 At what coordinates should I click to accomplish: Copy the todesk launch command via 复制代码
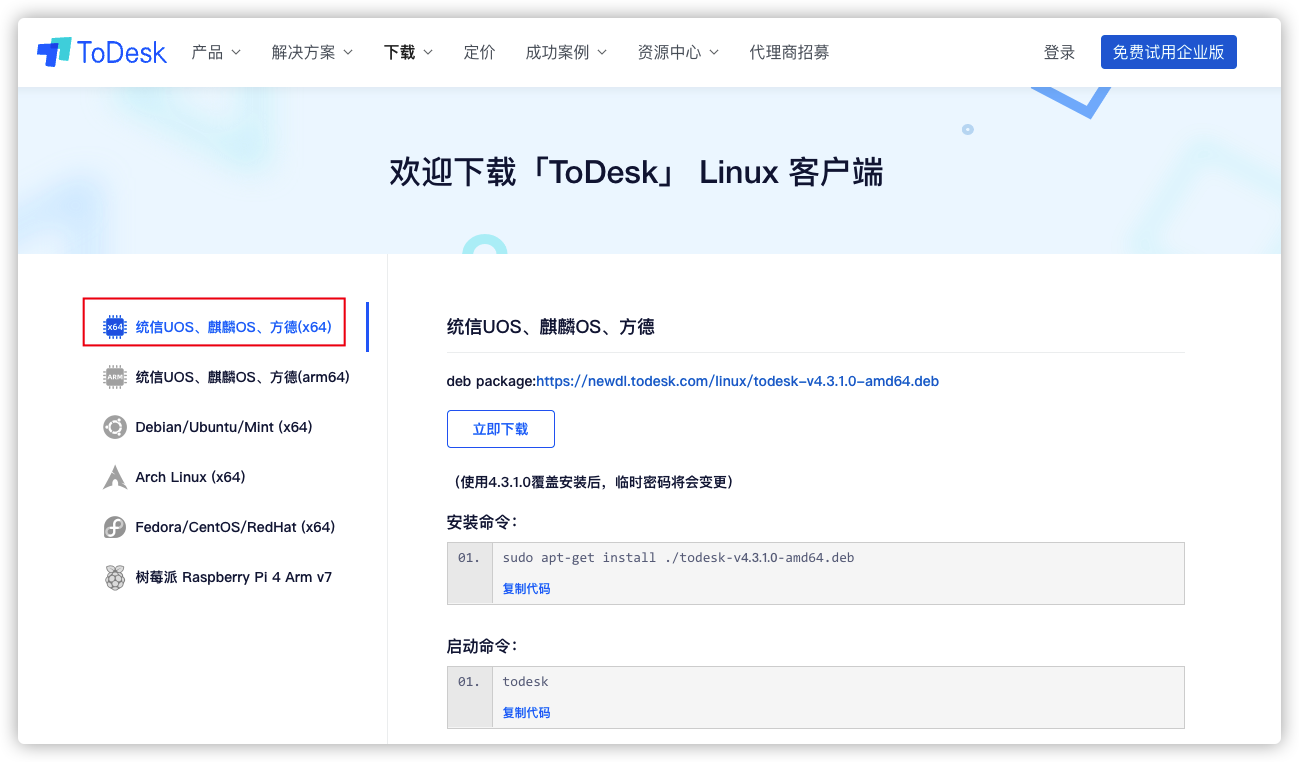coord(526,713)
